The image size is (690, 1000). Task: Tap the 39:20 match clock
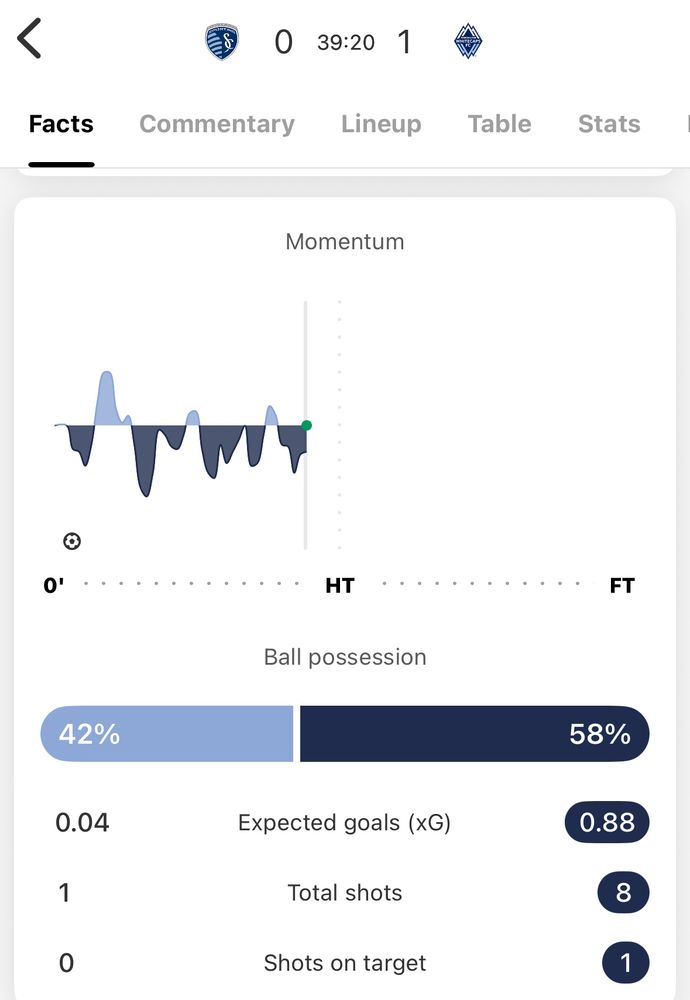point(346,42)
